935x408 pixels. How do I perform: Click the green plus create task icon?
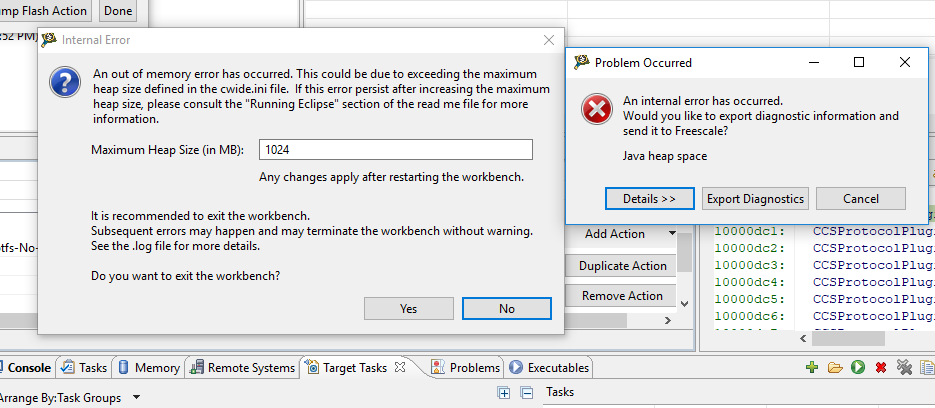[x=813, y=368]
